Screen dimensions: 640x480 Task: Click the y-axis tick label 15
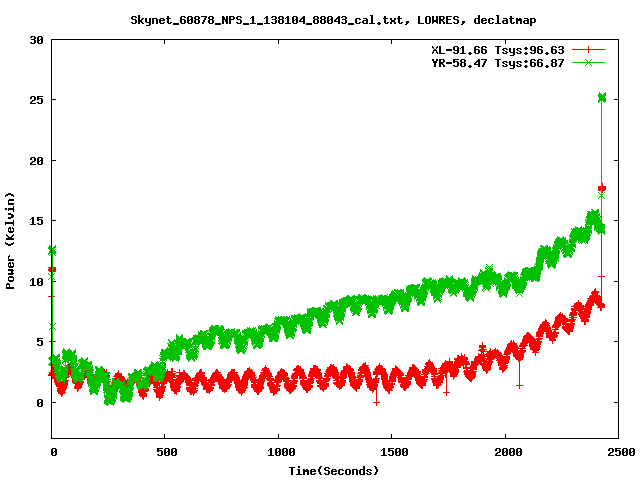click(x=37, y=221)
